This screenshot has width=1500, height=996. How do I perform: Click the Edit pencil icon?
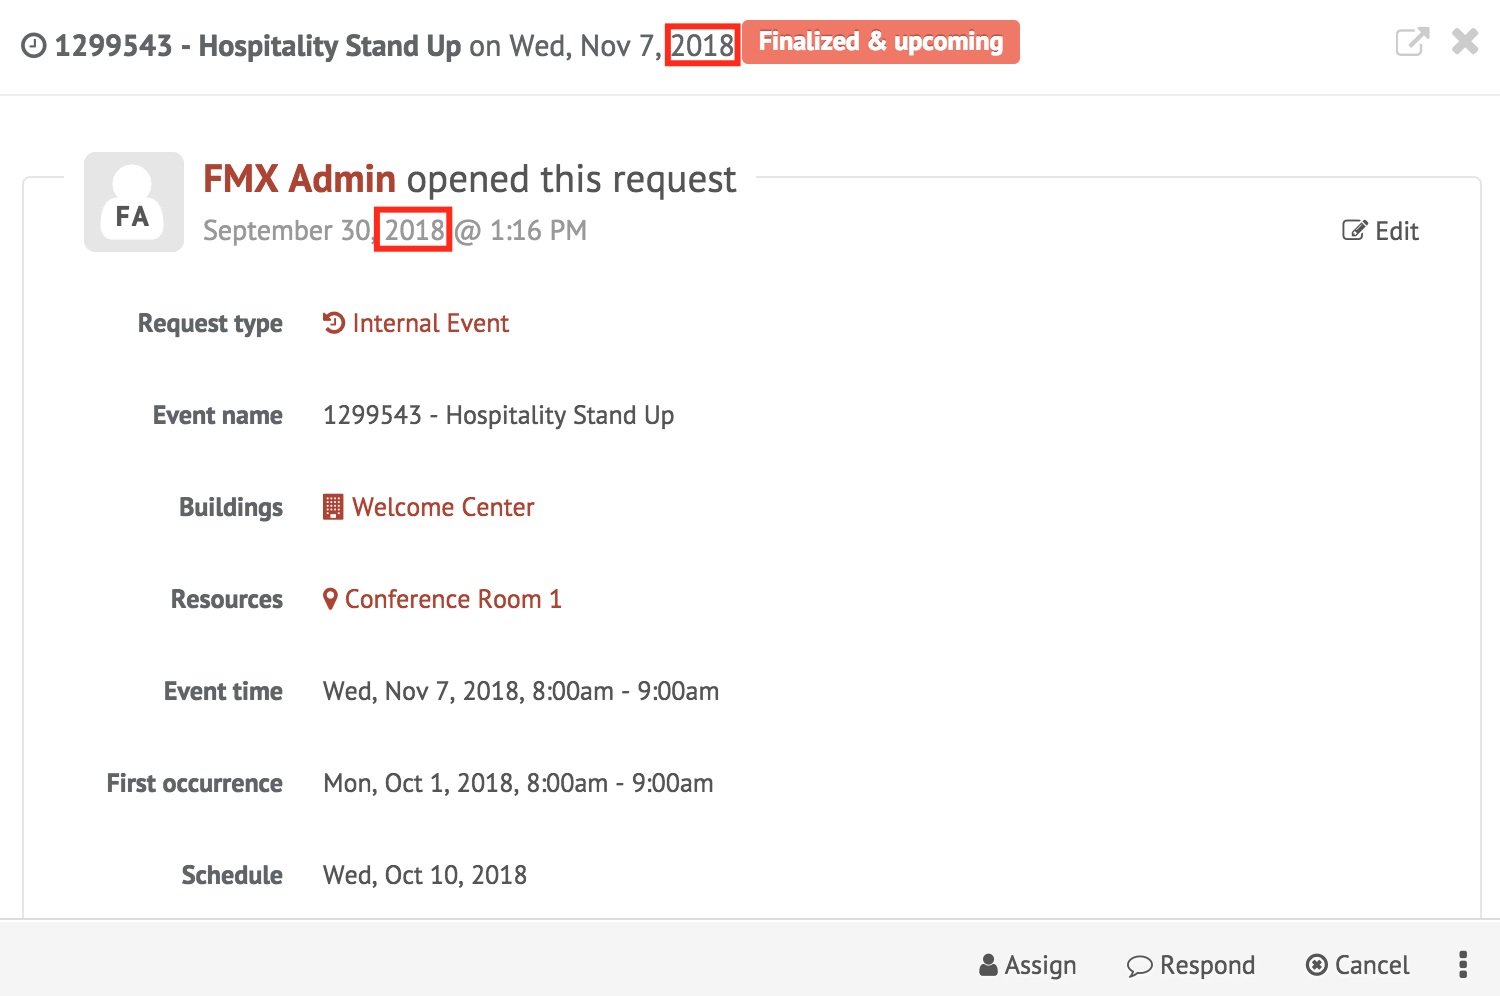1354,231
